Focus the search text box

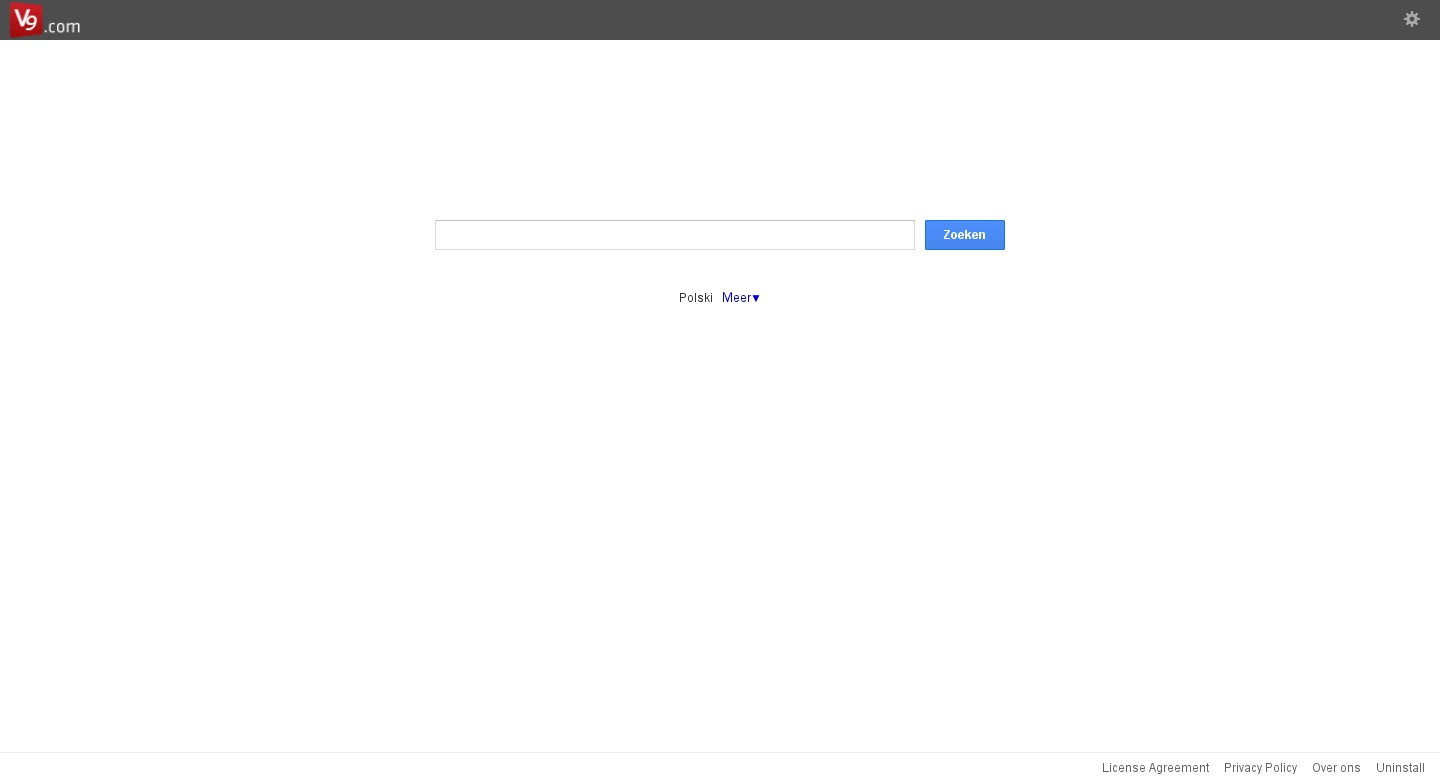point(674,235)
